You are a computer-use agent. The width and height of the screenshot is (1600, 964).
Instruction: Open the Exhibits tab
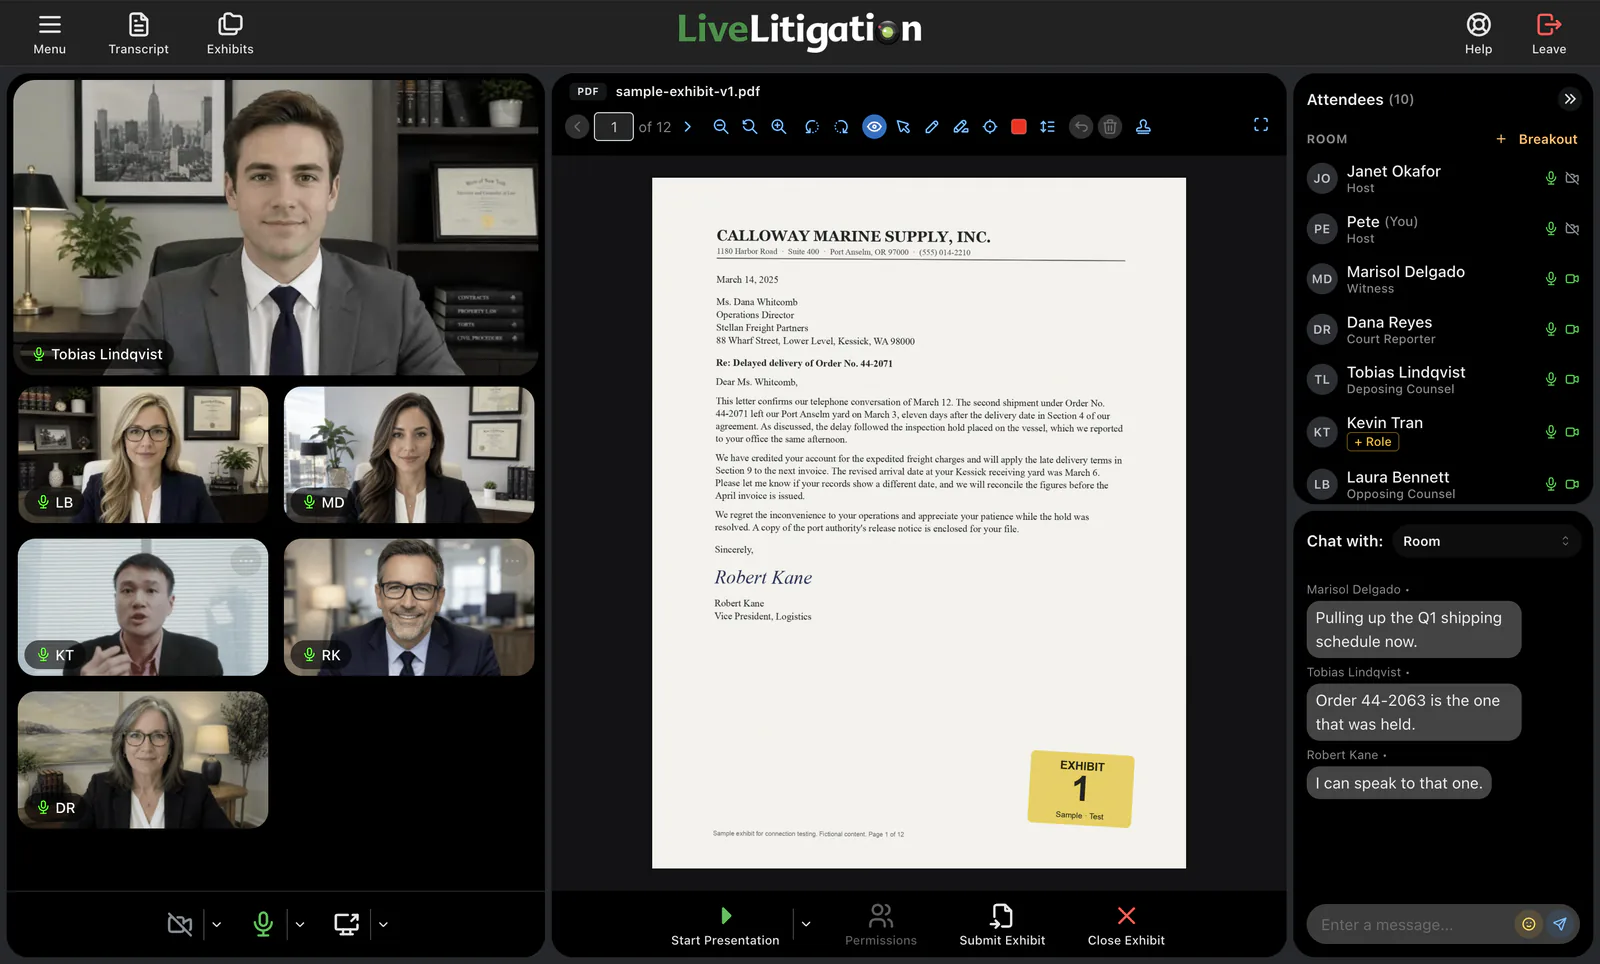(x=230, y=34)
